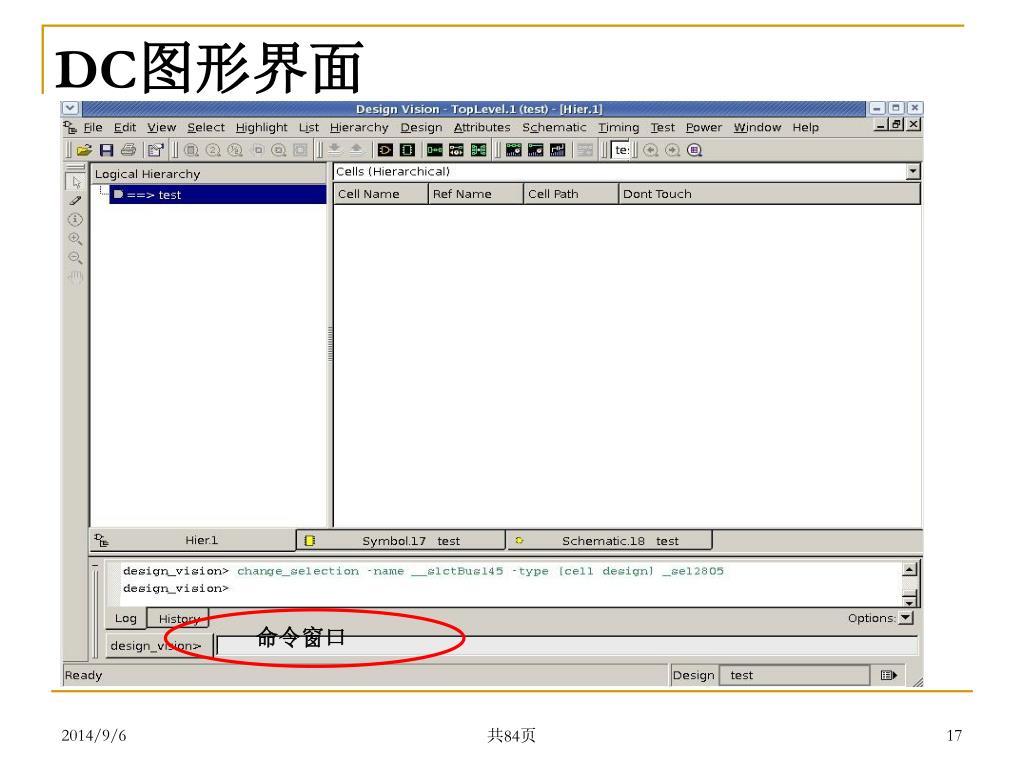Open the window menu arrow at title bar left
The height and width of the screenshot is (768, 1024).
point(71,108)
